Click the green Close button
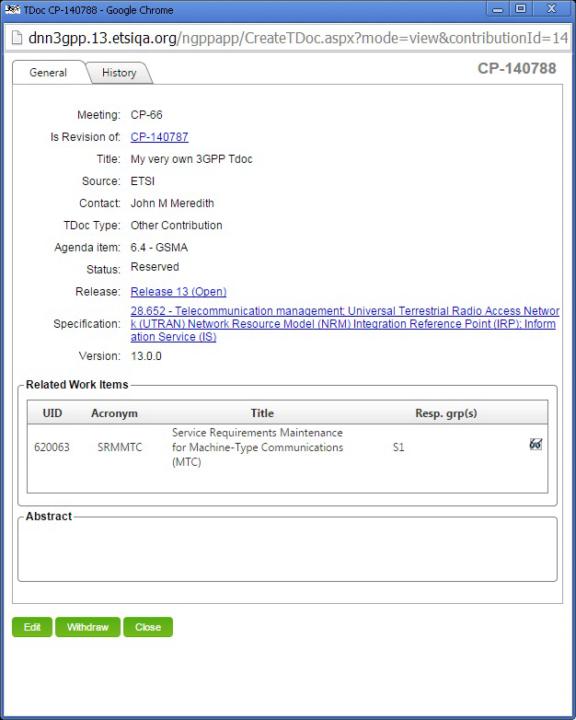Screen dimensions: 576x720 (x=148, y=627)
